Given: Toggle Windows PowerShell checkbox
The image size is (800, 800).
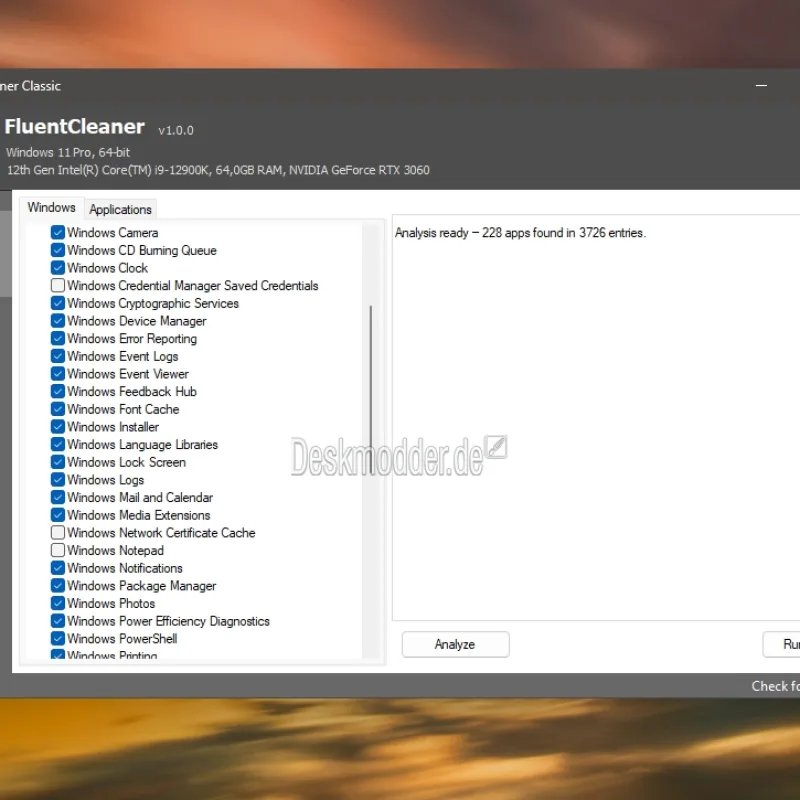Looking at the screenshot, I should click(58, 638).
